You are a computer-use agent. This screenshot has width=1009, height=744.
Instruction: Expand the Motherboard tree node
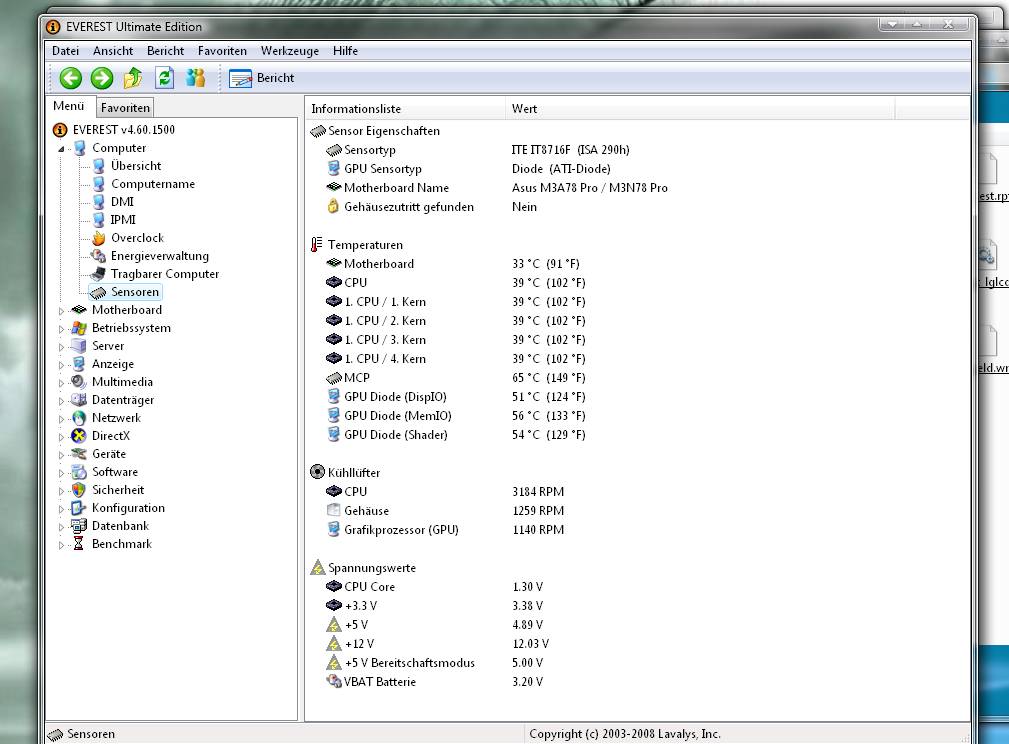62,311
